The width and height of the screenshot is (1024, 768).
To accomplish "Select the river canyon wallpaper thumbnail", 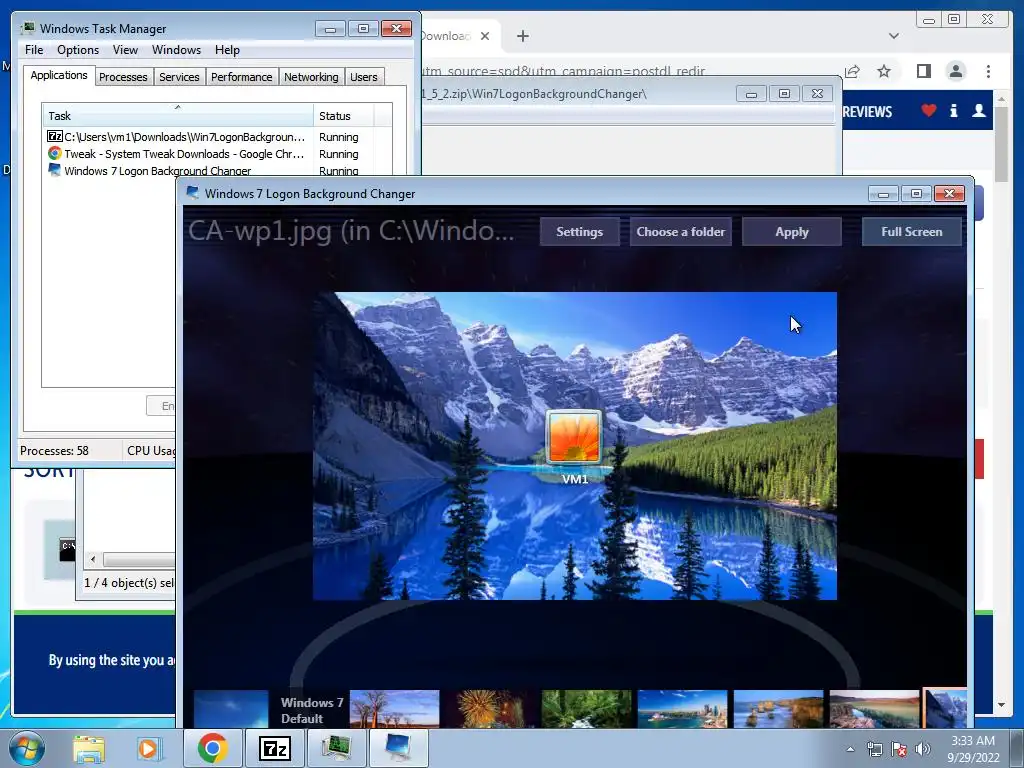I will (x=874, y=709).
